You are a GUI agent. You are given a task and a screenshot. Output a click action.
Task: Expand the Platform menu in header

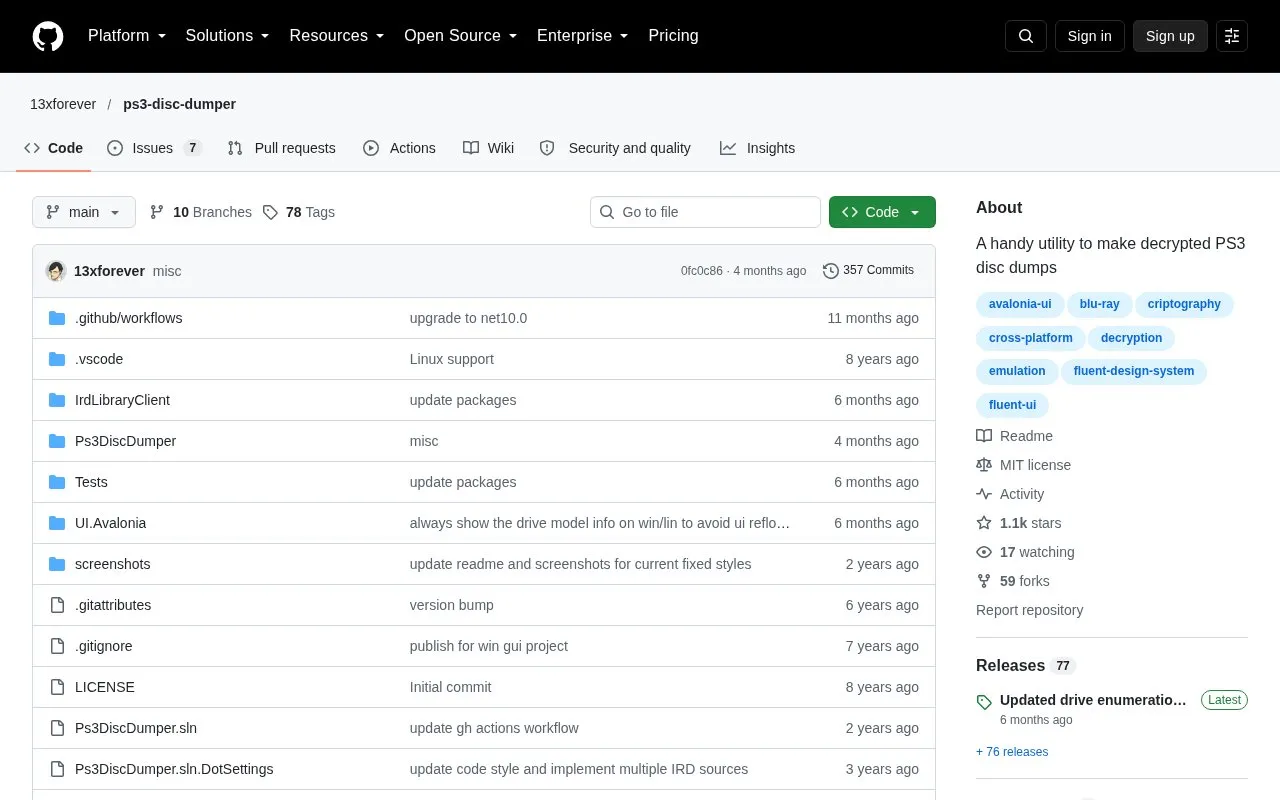point(127,36)
